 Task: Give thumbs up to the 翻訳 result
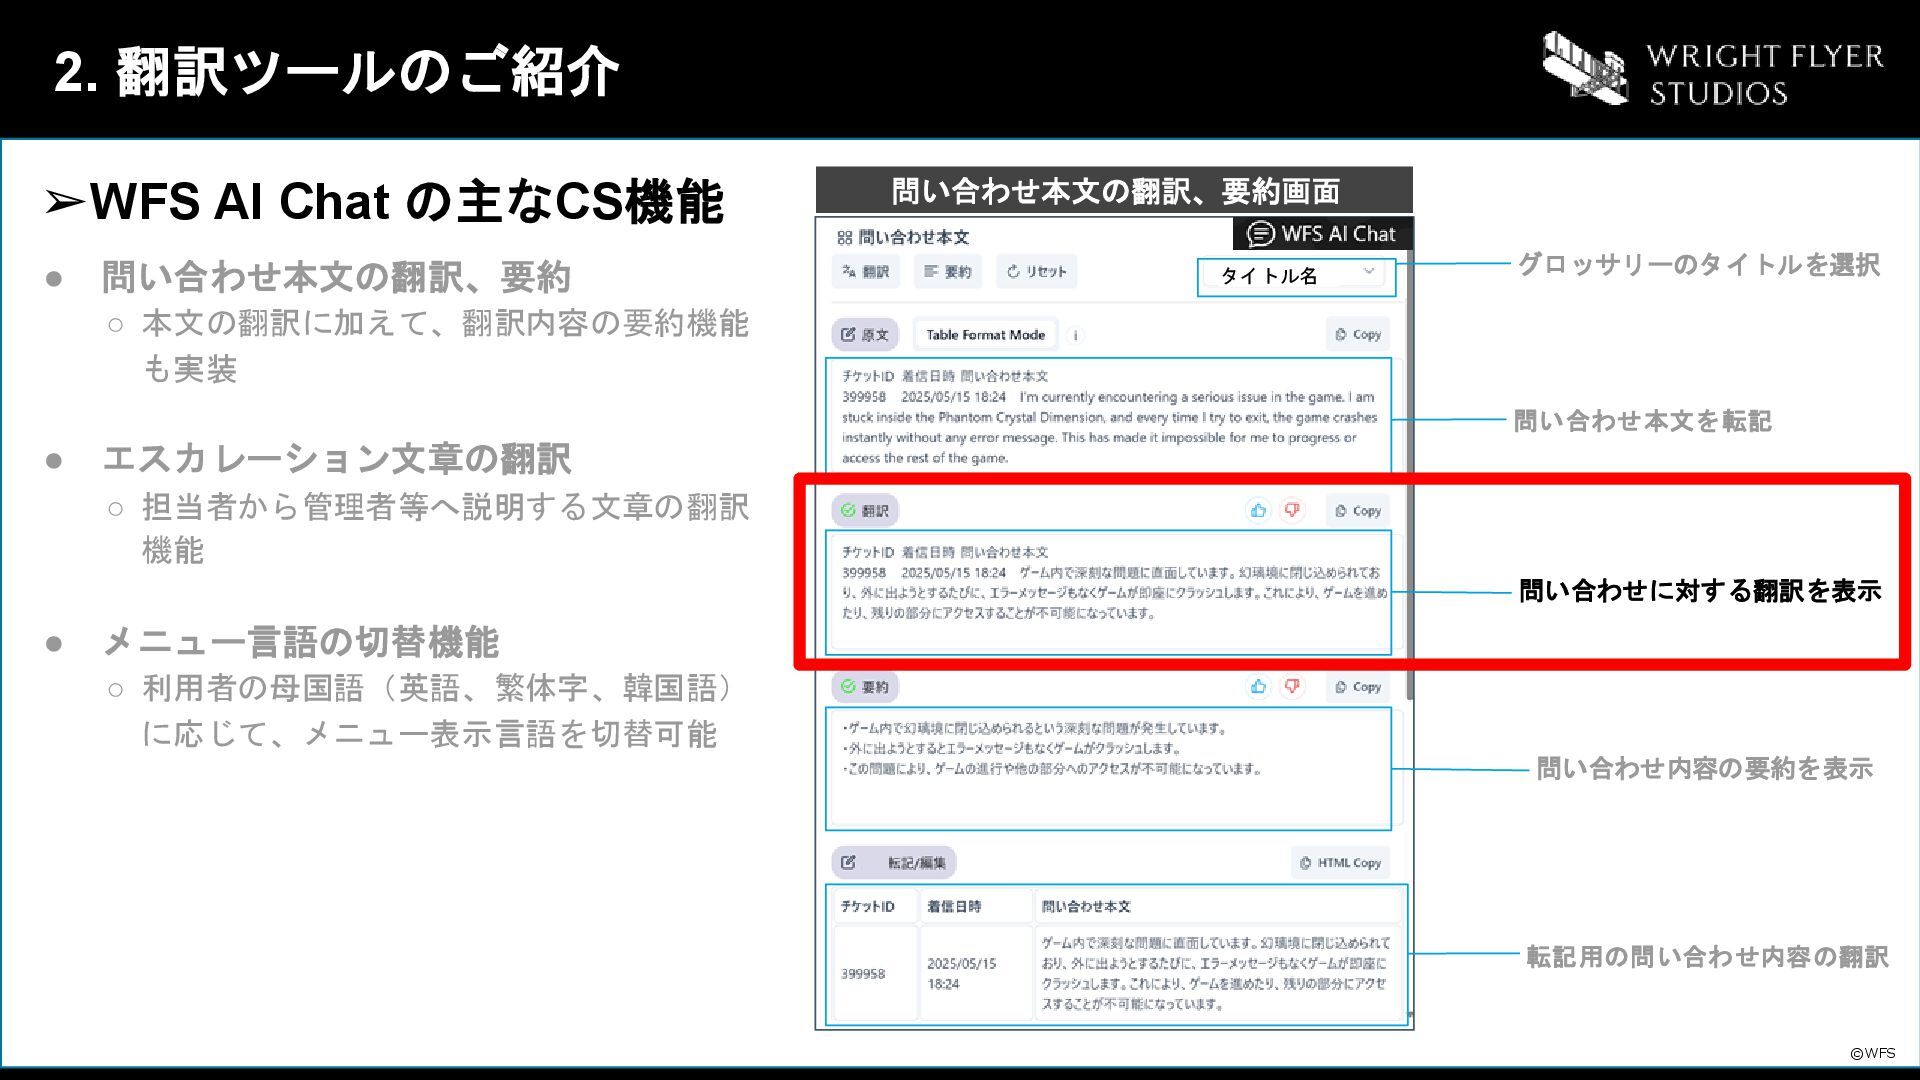(x=1258, y=511)
